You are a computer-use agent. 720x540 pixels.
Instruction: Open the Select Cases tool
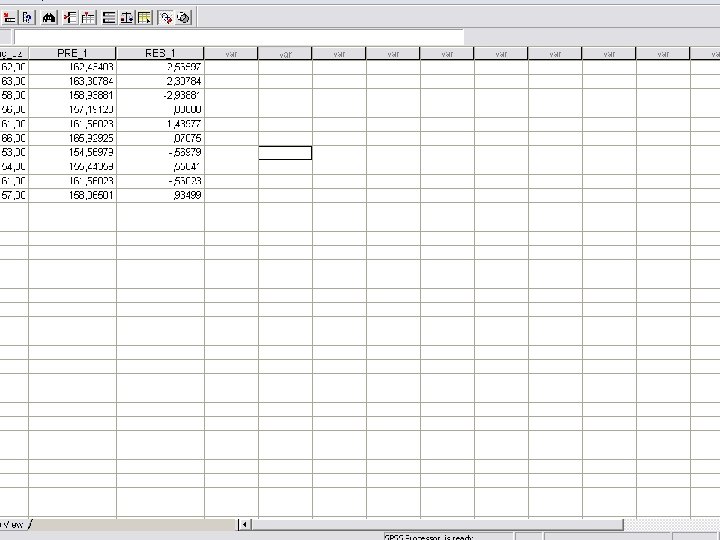(144, 18)
